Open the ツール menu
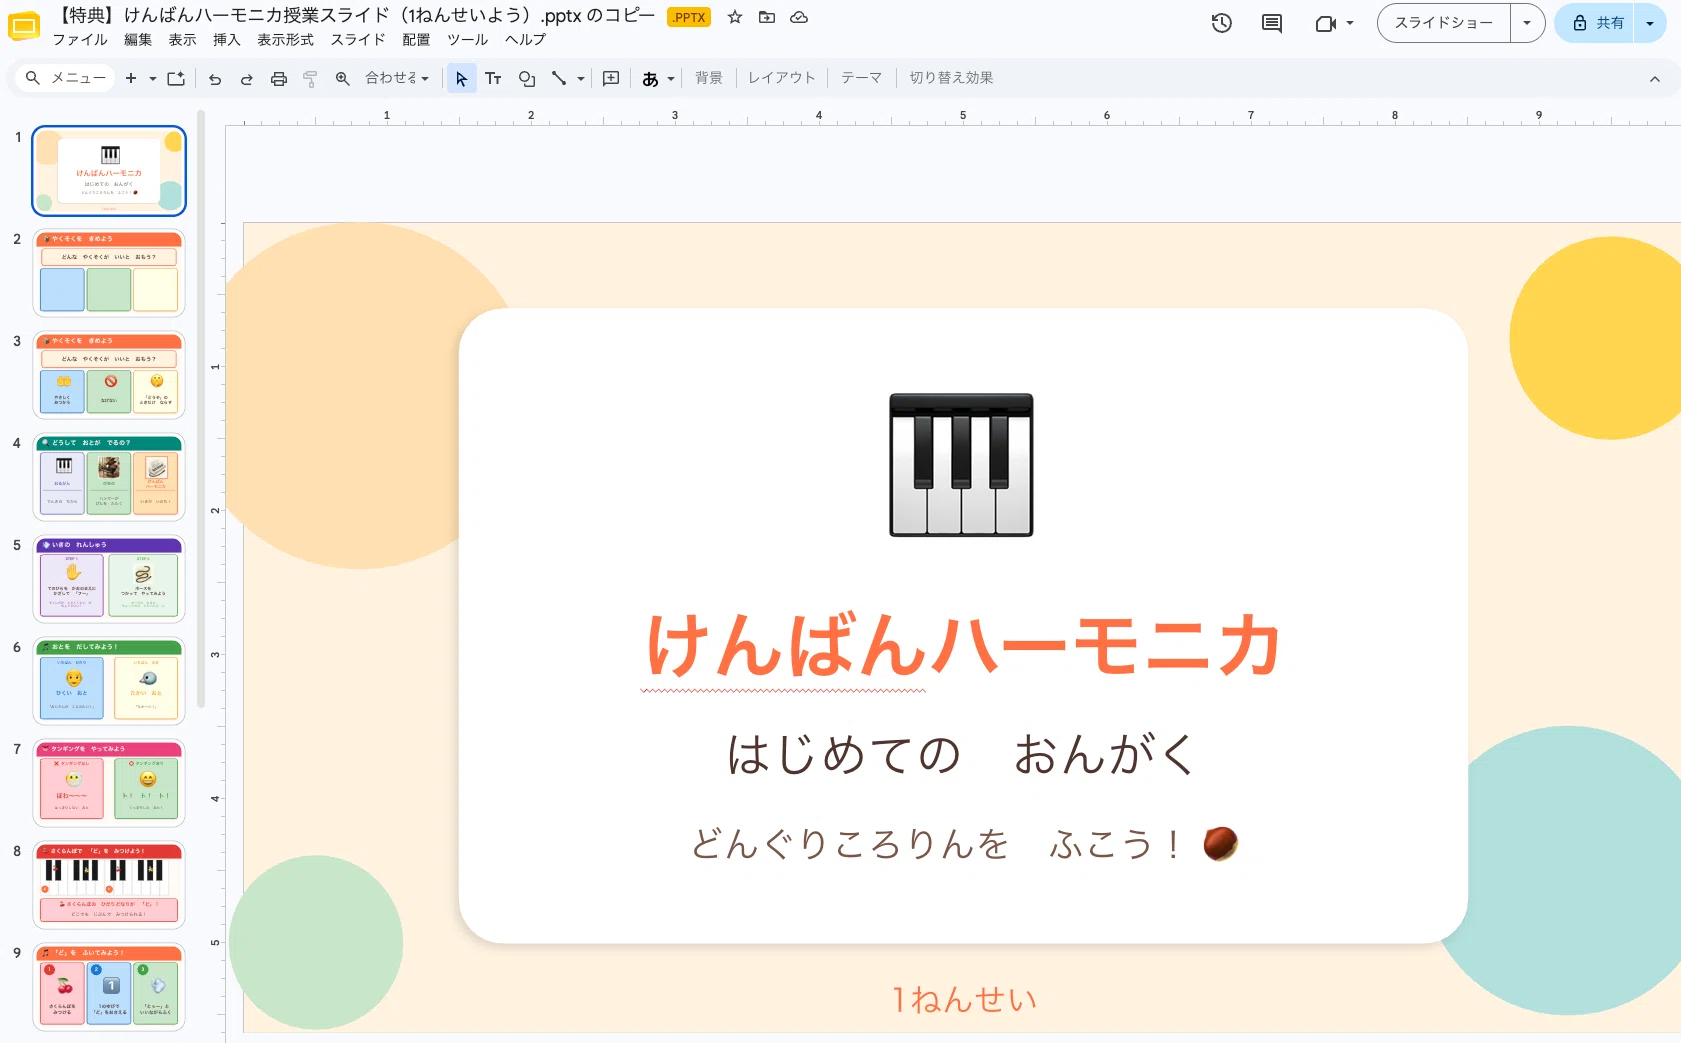The height and width of the screenshot is (1043, 1681). pyautogui.click(x=467, y=40)
